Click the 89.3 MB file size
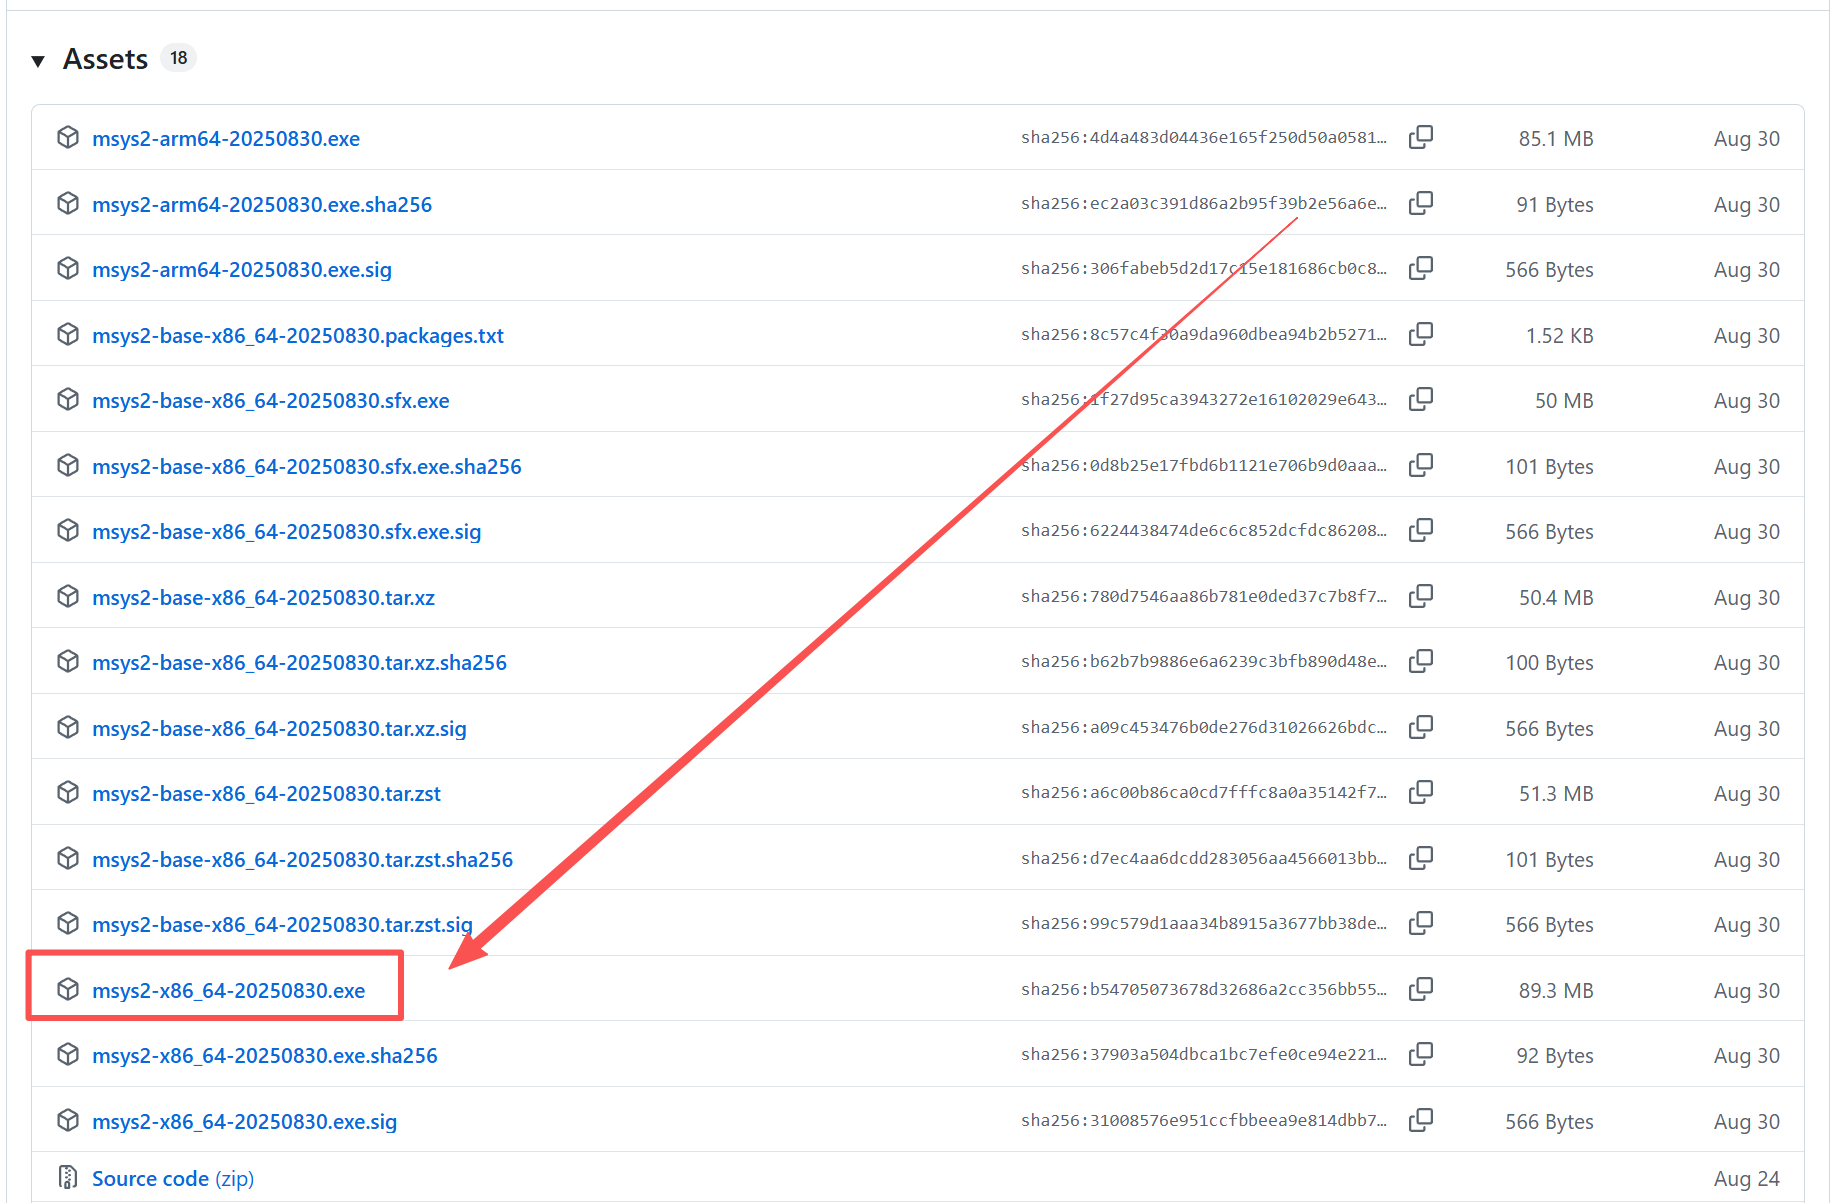The width and height of the screenshot is (1830, 1203). click(x=1556, y=991)
